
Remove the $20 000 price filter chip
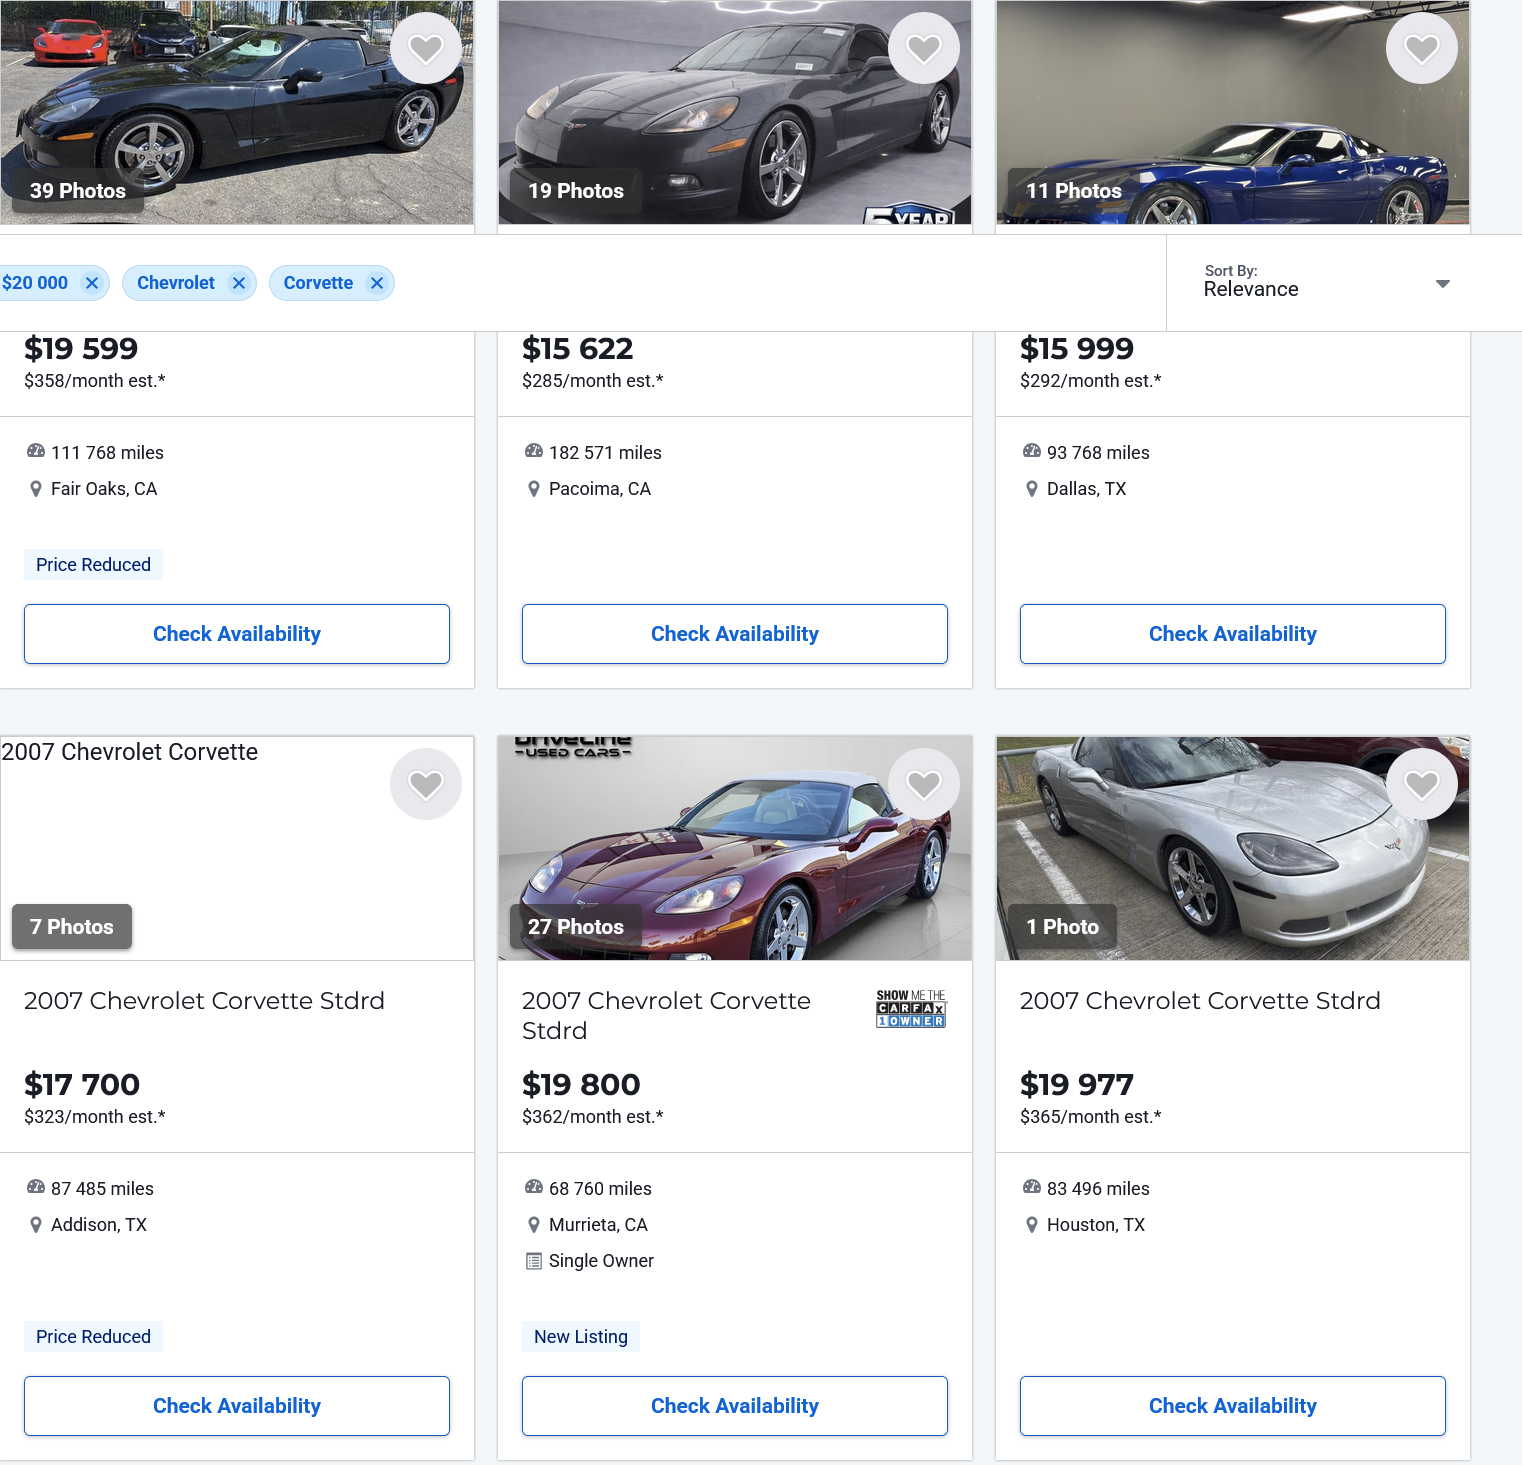[x=92, y=283]
